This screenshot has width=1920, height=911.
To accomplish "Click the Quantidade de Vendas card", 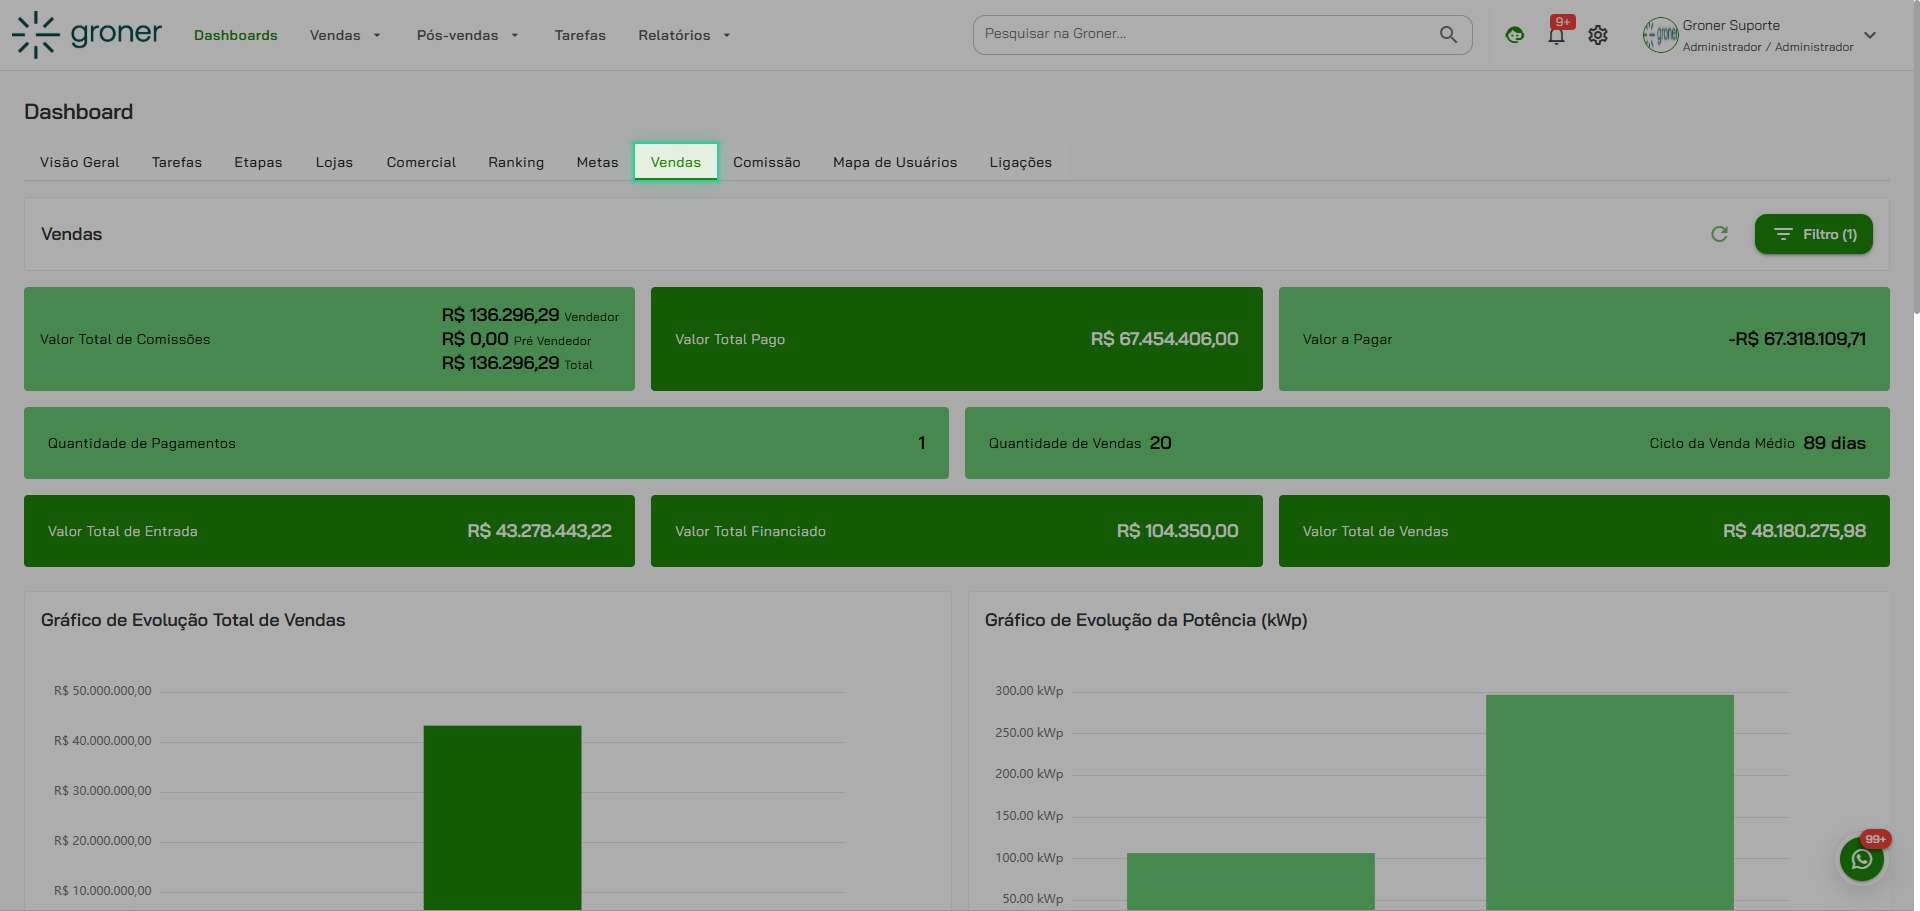I will 1427,443.
